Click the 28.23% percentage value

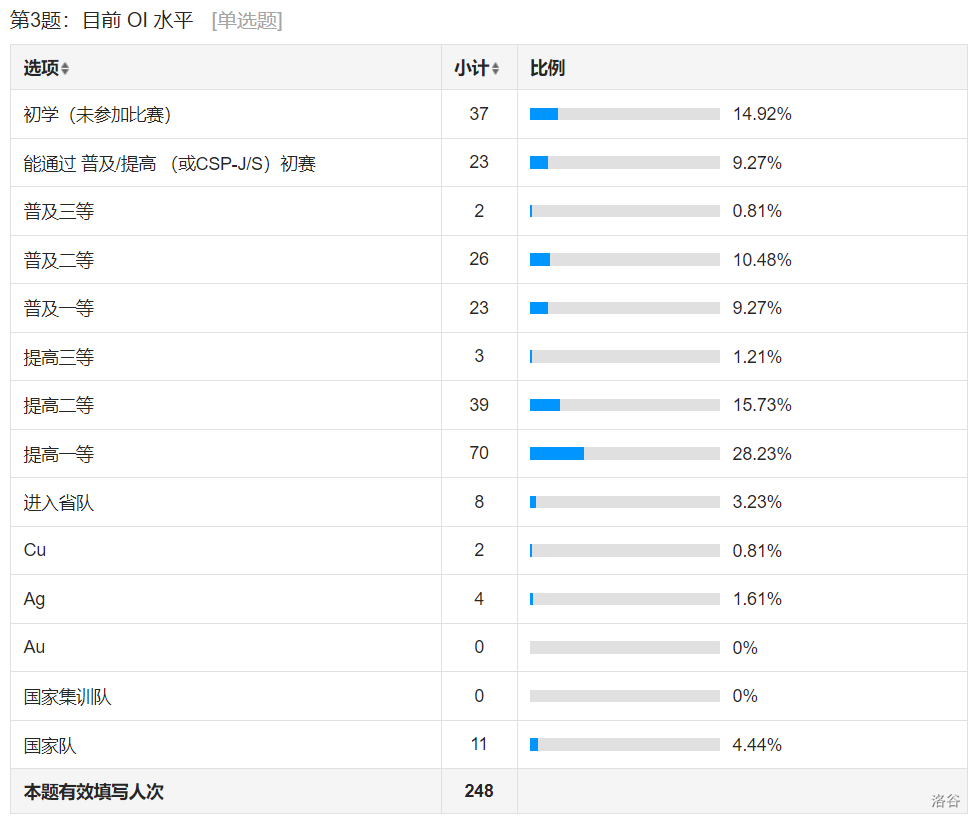click(761, 454)
